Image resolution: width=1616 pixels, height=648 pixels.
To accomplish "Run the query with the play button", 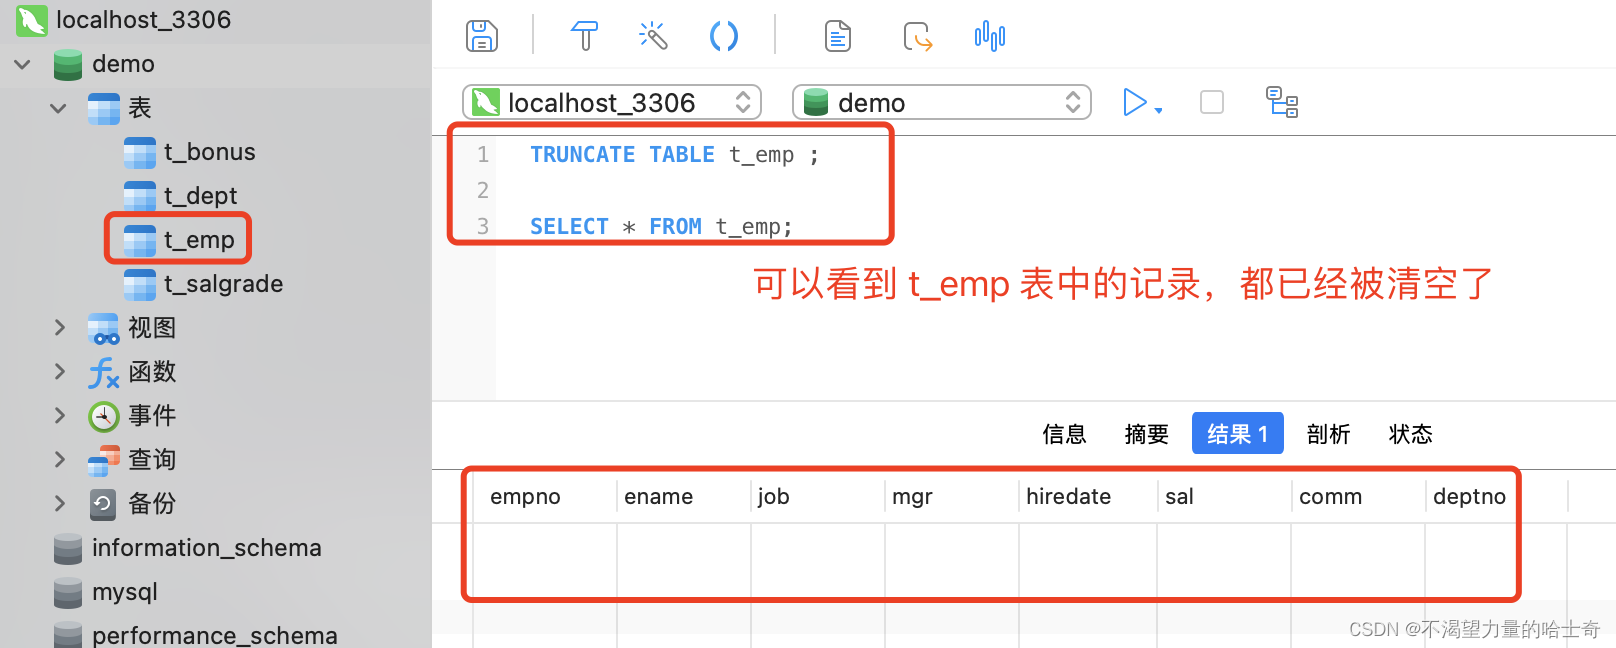I will [1135, 102].
